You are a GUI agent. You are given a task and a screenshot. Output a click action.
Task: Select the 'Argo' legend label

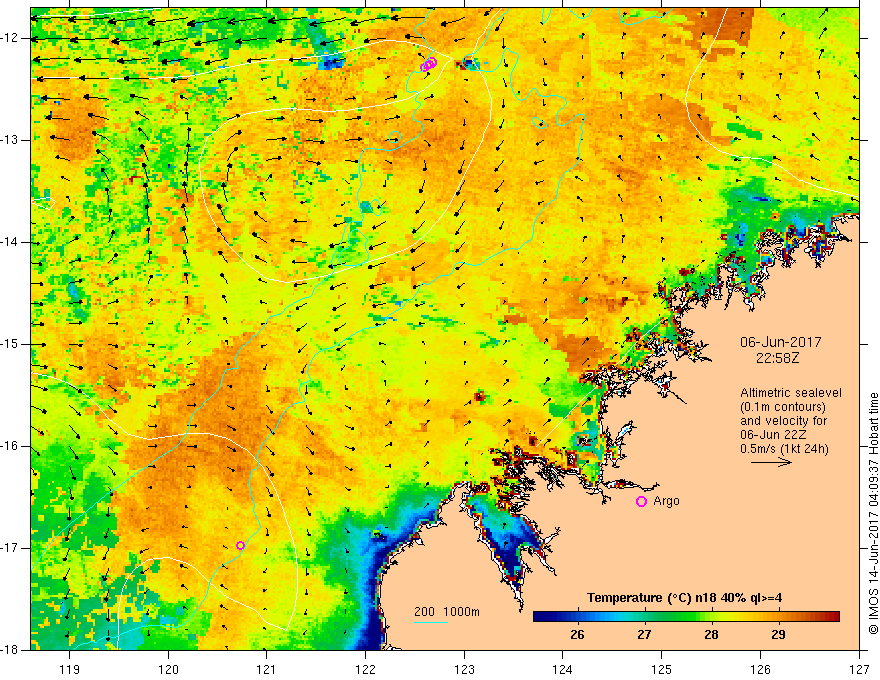click(x=666, y=501)
